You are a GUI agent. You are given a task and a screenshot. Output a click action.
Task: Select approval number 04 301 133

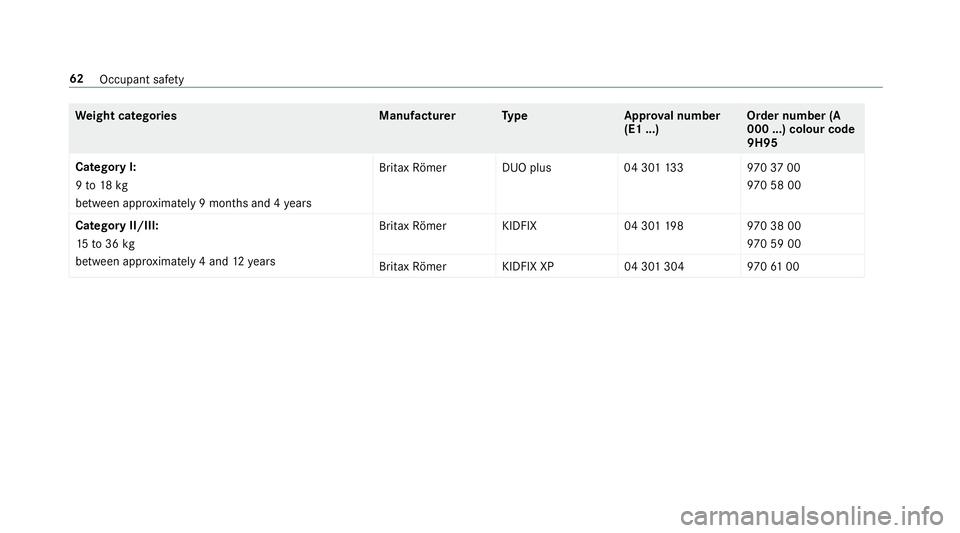pyautogui.click(x=653, y=168)
